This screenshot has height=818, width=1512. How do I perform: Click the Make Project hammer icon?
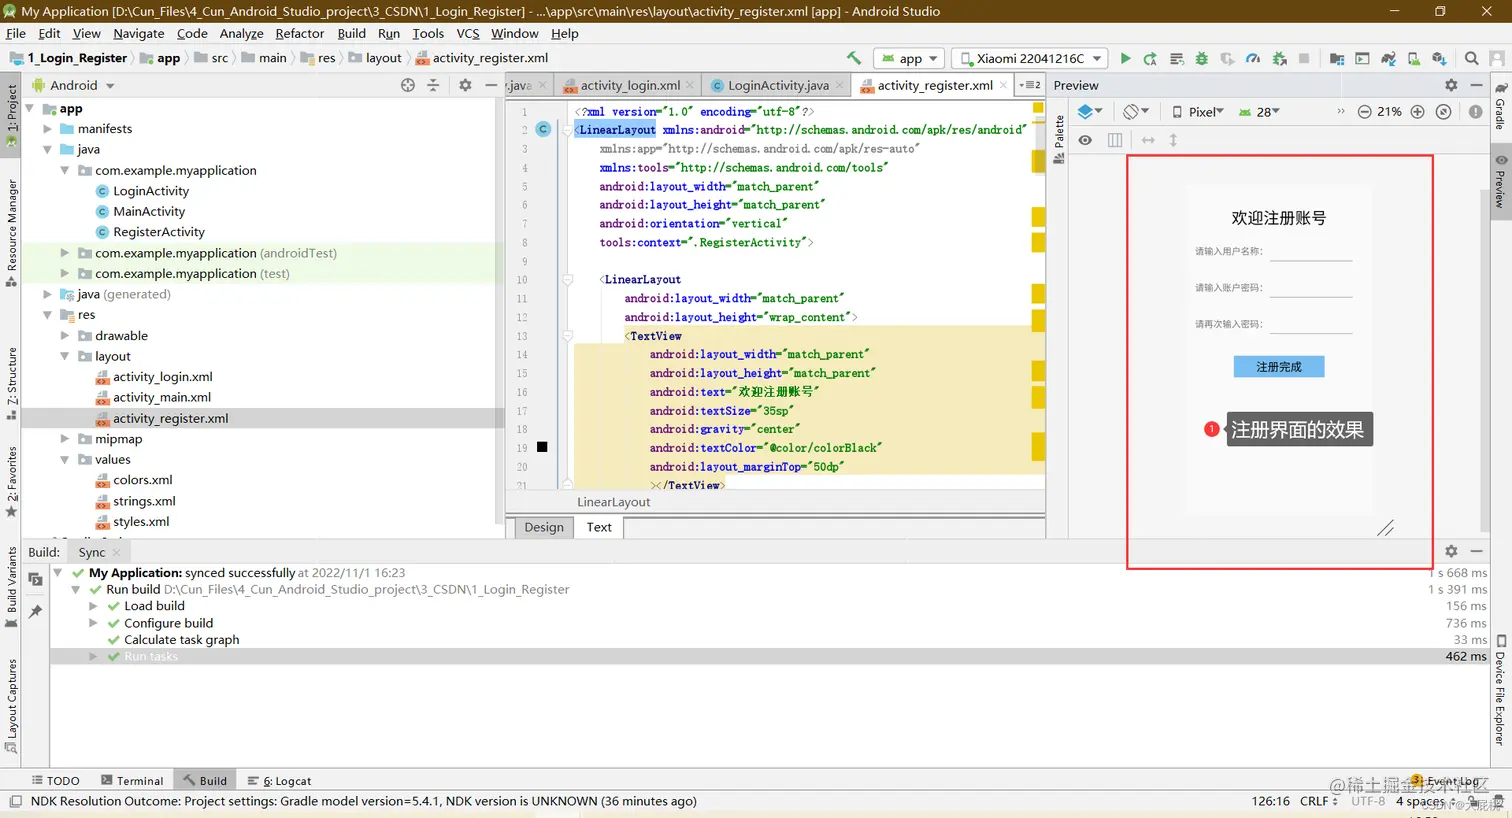pyautogui.click(x=853, y=59)
